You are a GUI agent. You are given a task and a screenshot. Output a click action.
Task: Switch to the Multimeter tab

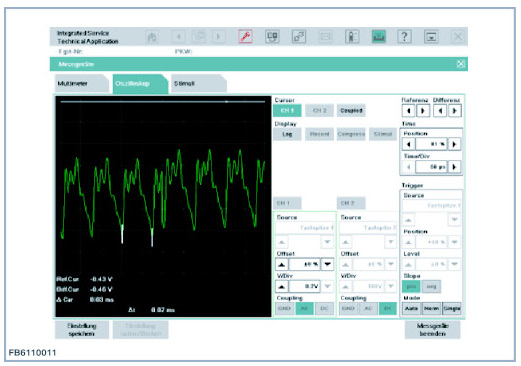click(81, 83)
